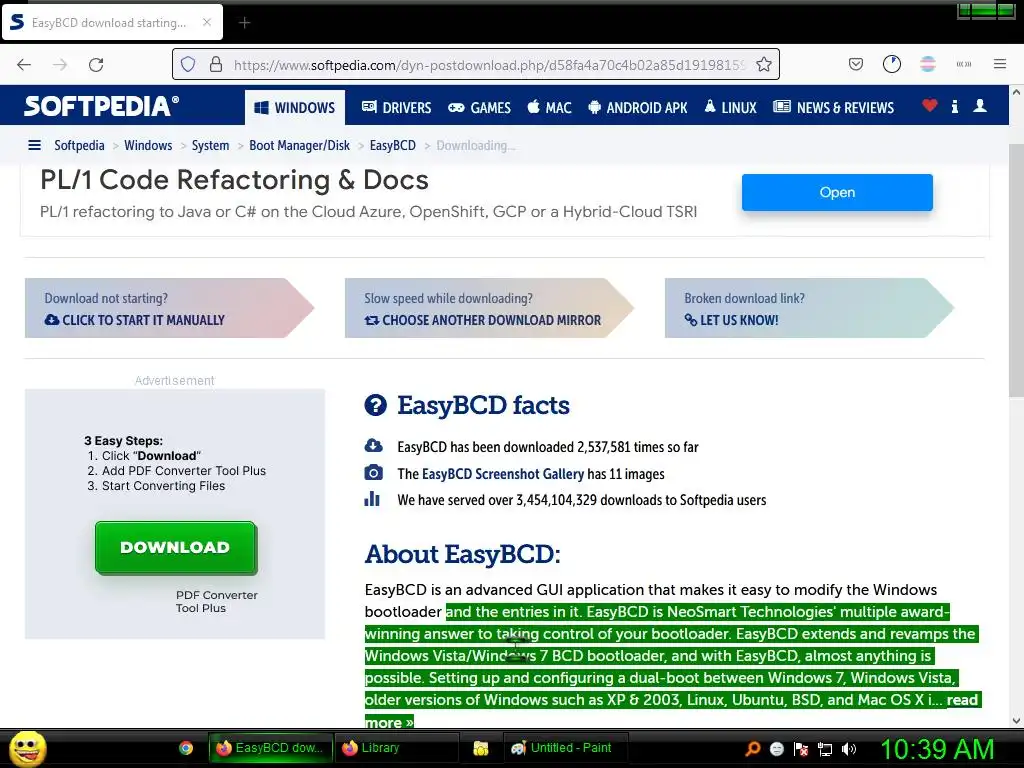Open the EasyBCD Screenshot Gallery link
1024x768 pixels.
coord(502,474)
